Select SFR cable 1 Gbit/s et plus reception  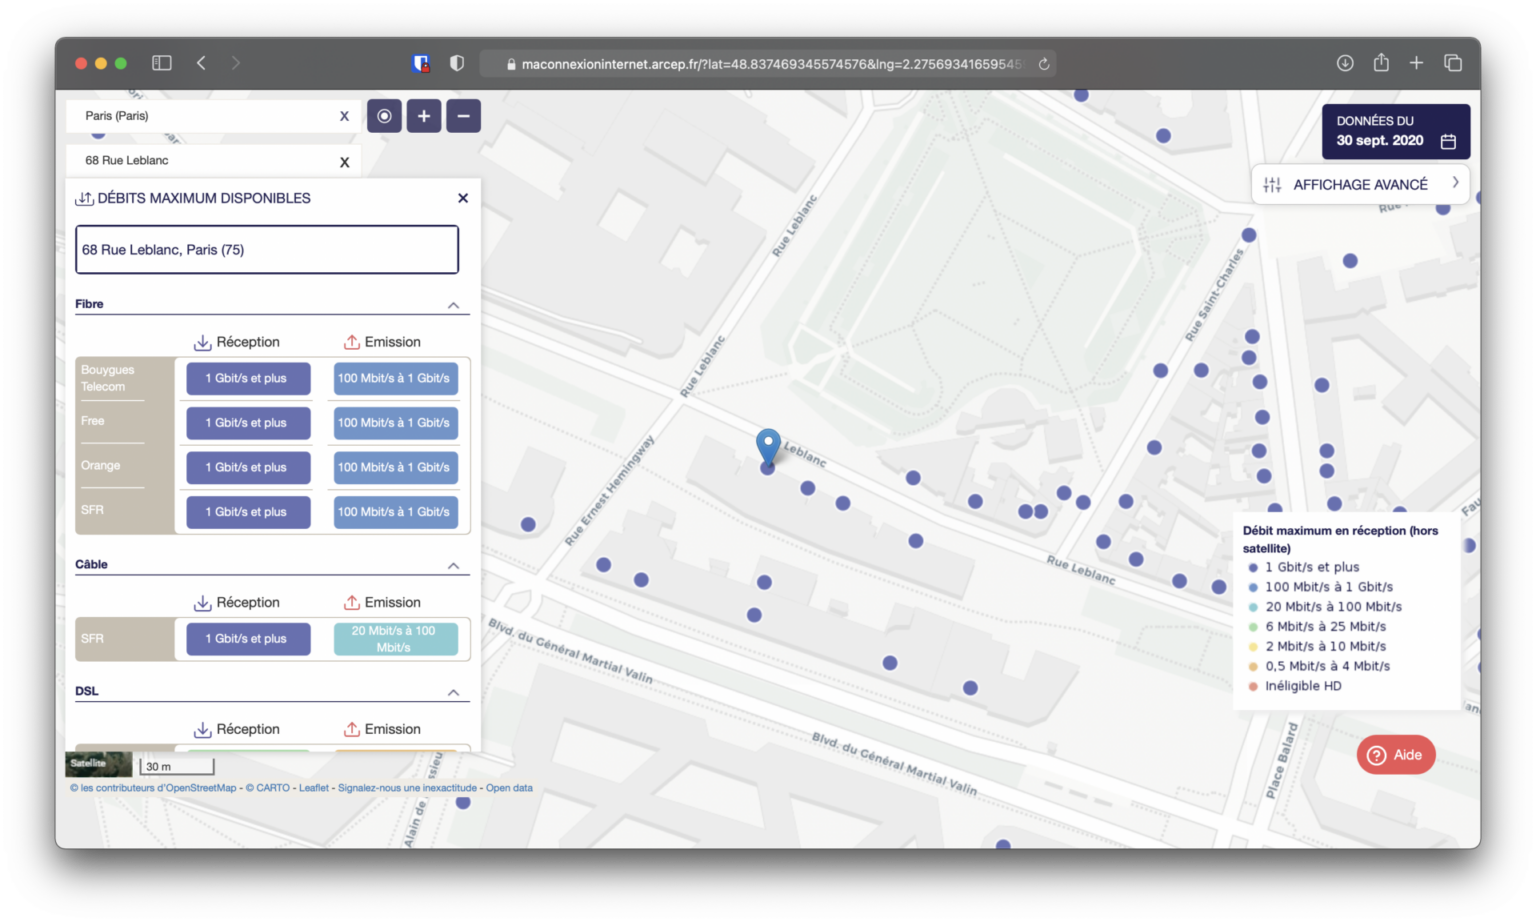[x=248, y=639]
